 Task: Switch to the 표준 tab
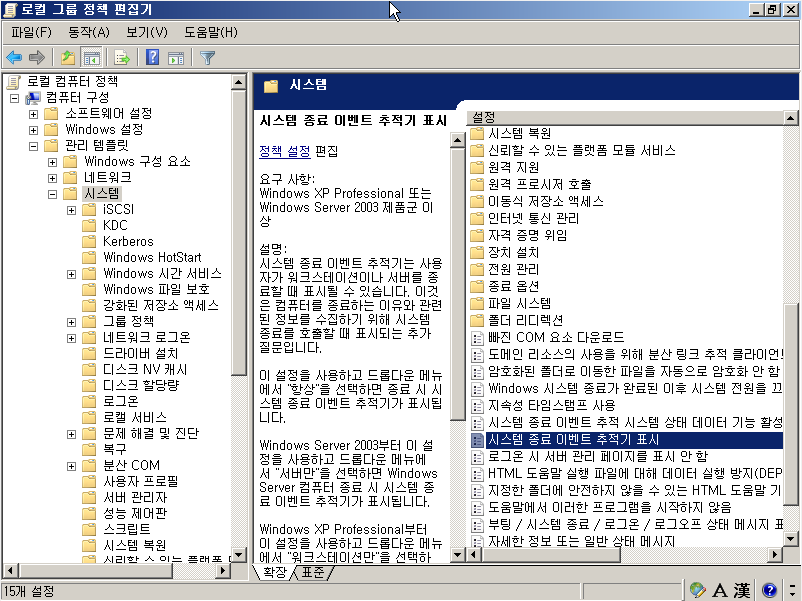(x=313, y=572)
